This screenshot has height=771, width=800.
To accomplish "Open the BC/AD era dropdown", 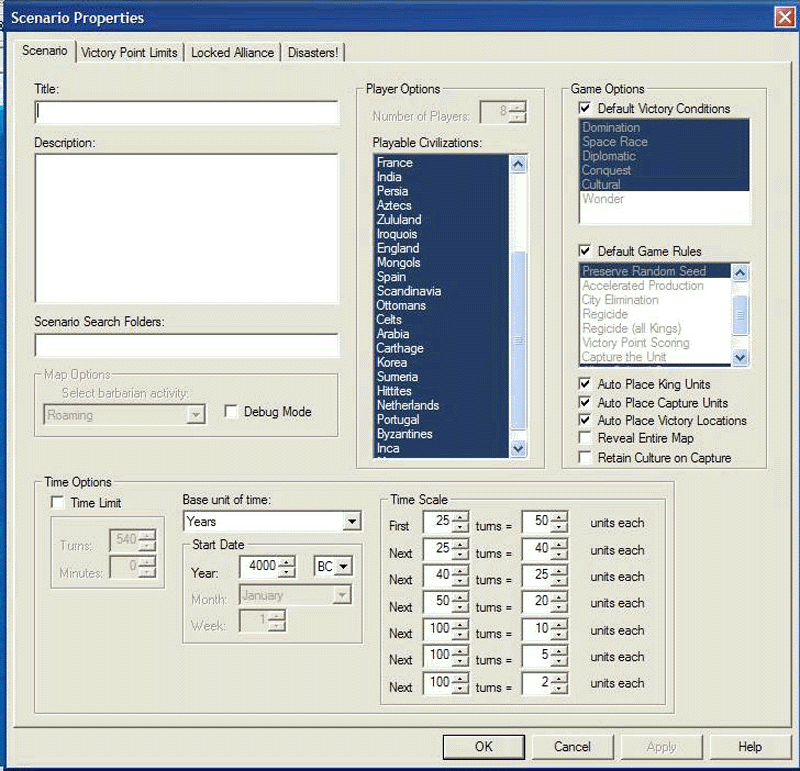I will pyautogui.click(x=344, y=567).
